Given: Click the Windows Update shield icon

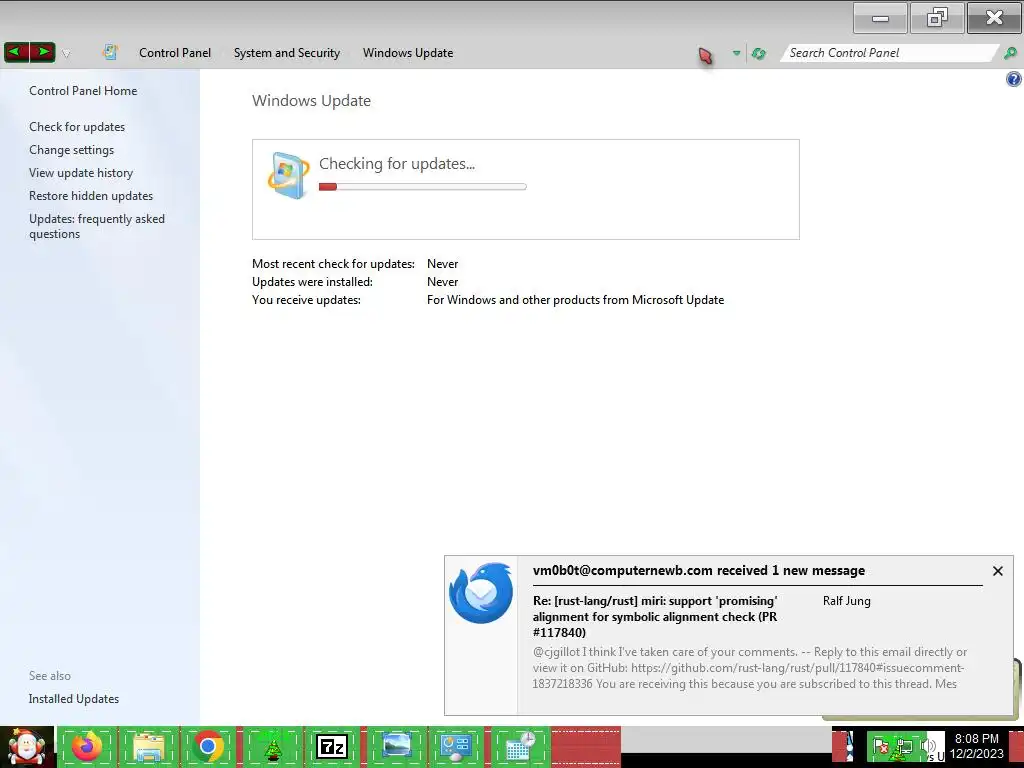Looking at the screenshot, I should [x=288, y=175].
